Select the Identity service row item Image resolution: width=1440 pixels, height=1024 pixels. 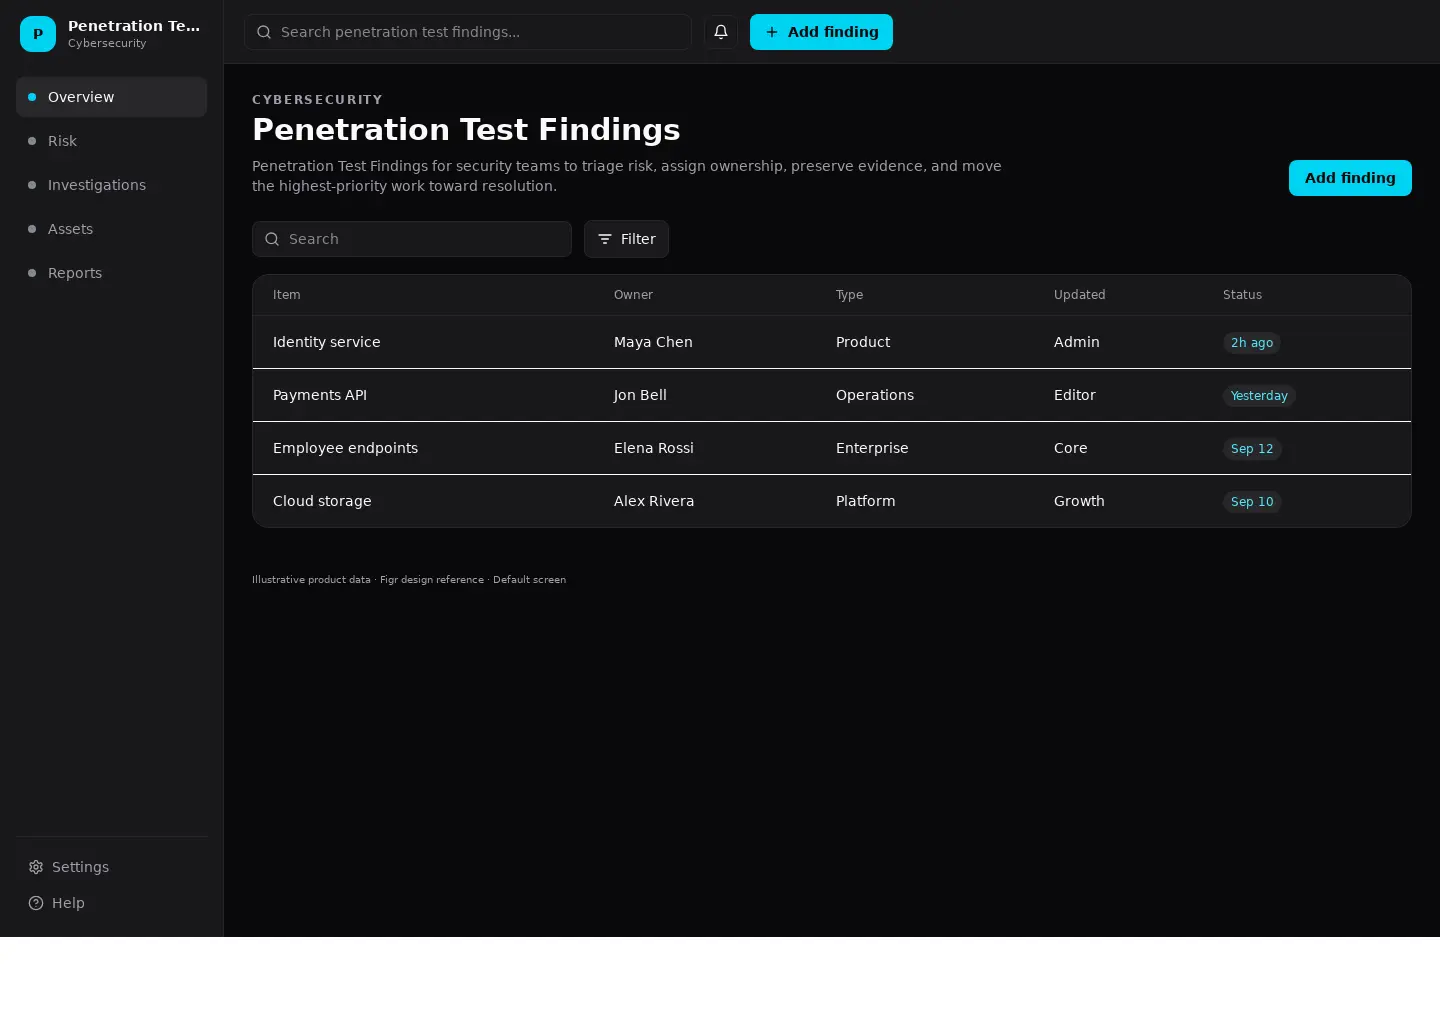click(326, 342)
